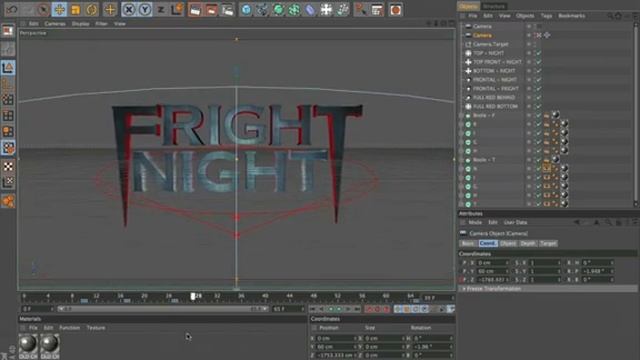Switch to the Basic attributes tab
The height and width of the screenshot is (360, 640).
tap(468, 243)
